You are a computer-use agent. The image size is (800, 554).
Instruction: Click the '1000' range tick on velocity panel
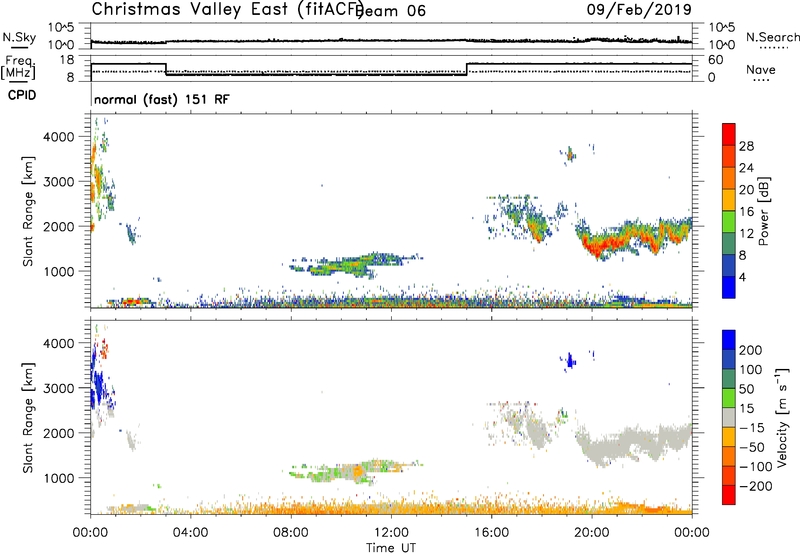pos(59,478)
